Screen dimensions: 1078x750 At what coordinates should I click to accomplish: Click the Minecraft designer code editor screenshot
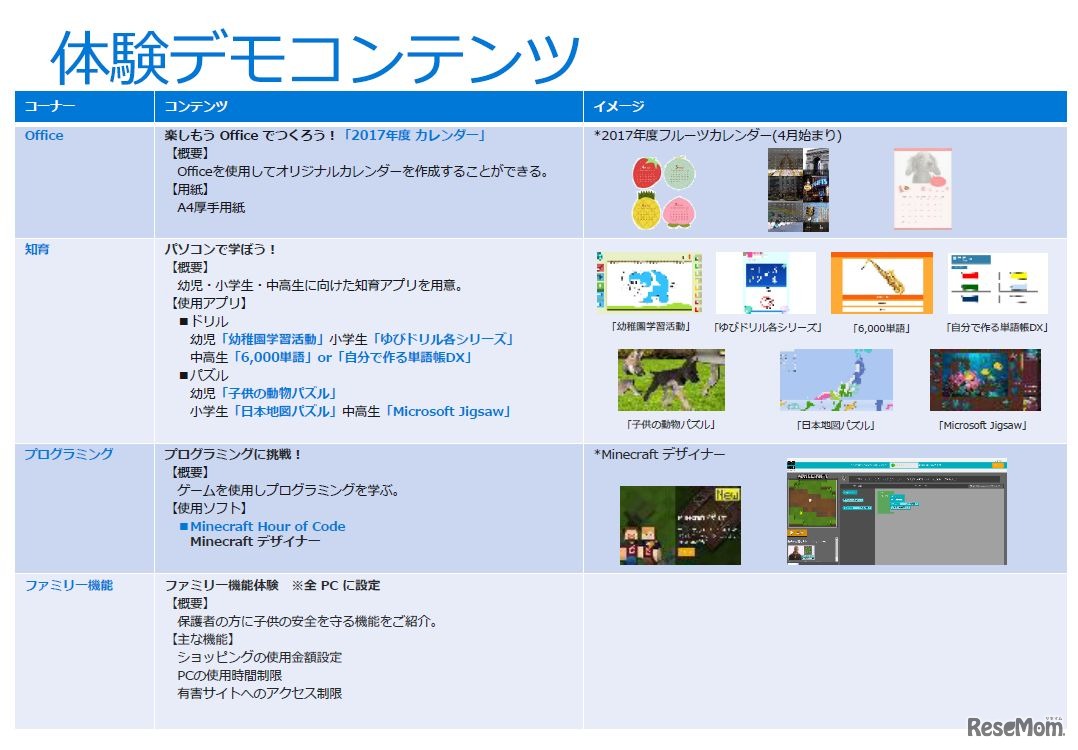pos(896,511)
